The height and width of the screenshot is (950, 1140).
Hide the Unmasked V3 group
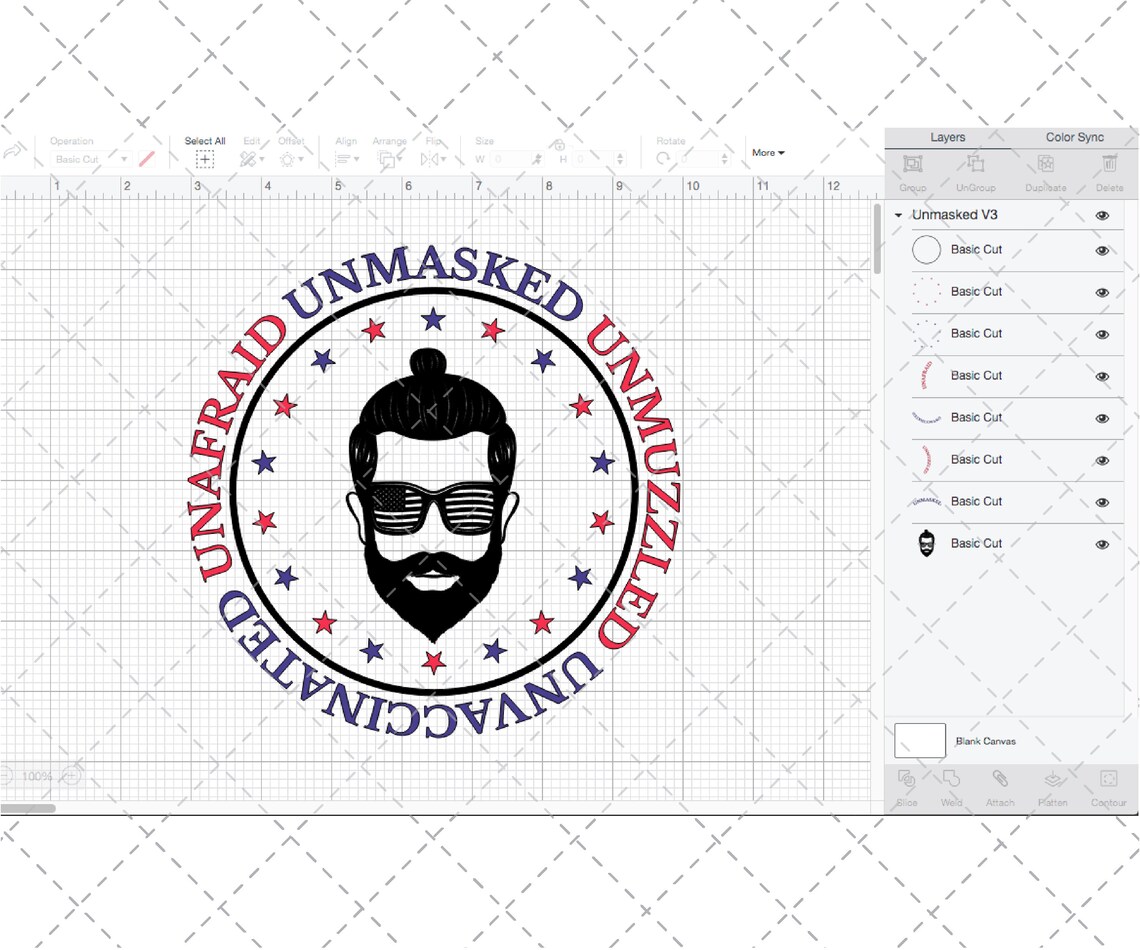pyautogui.click(x=1102, y=215)
